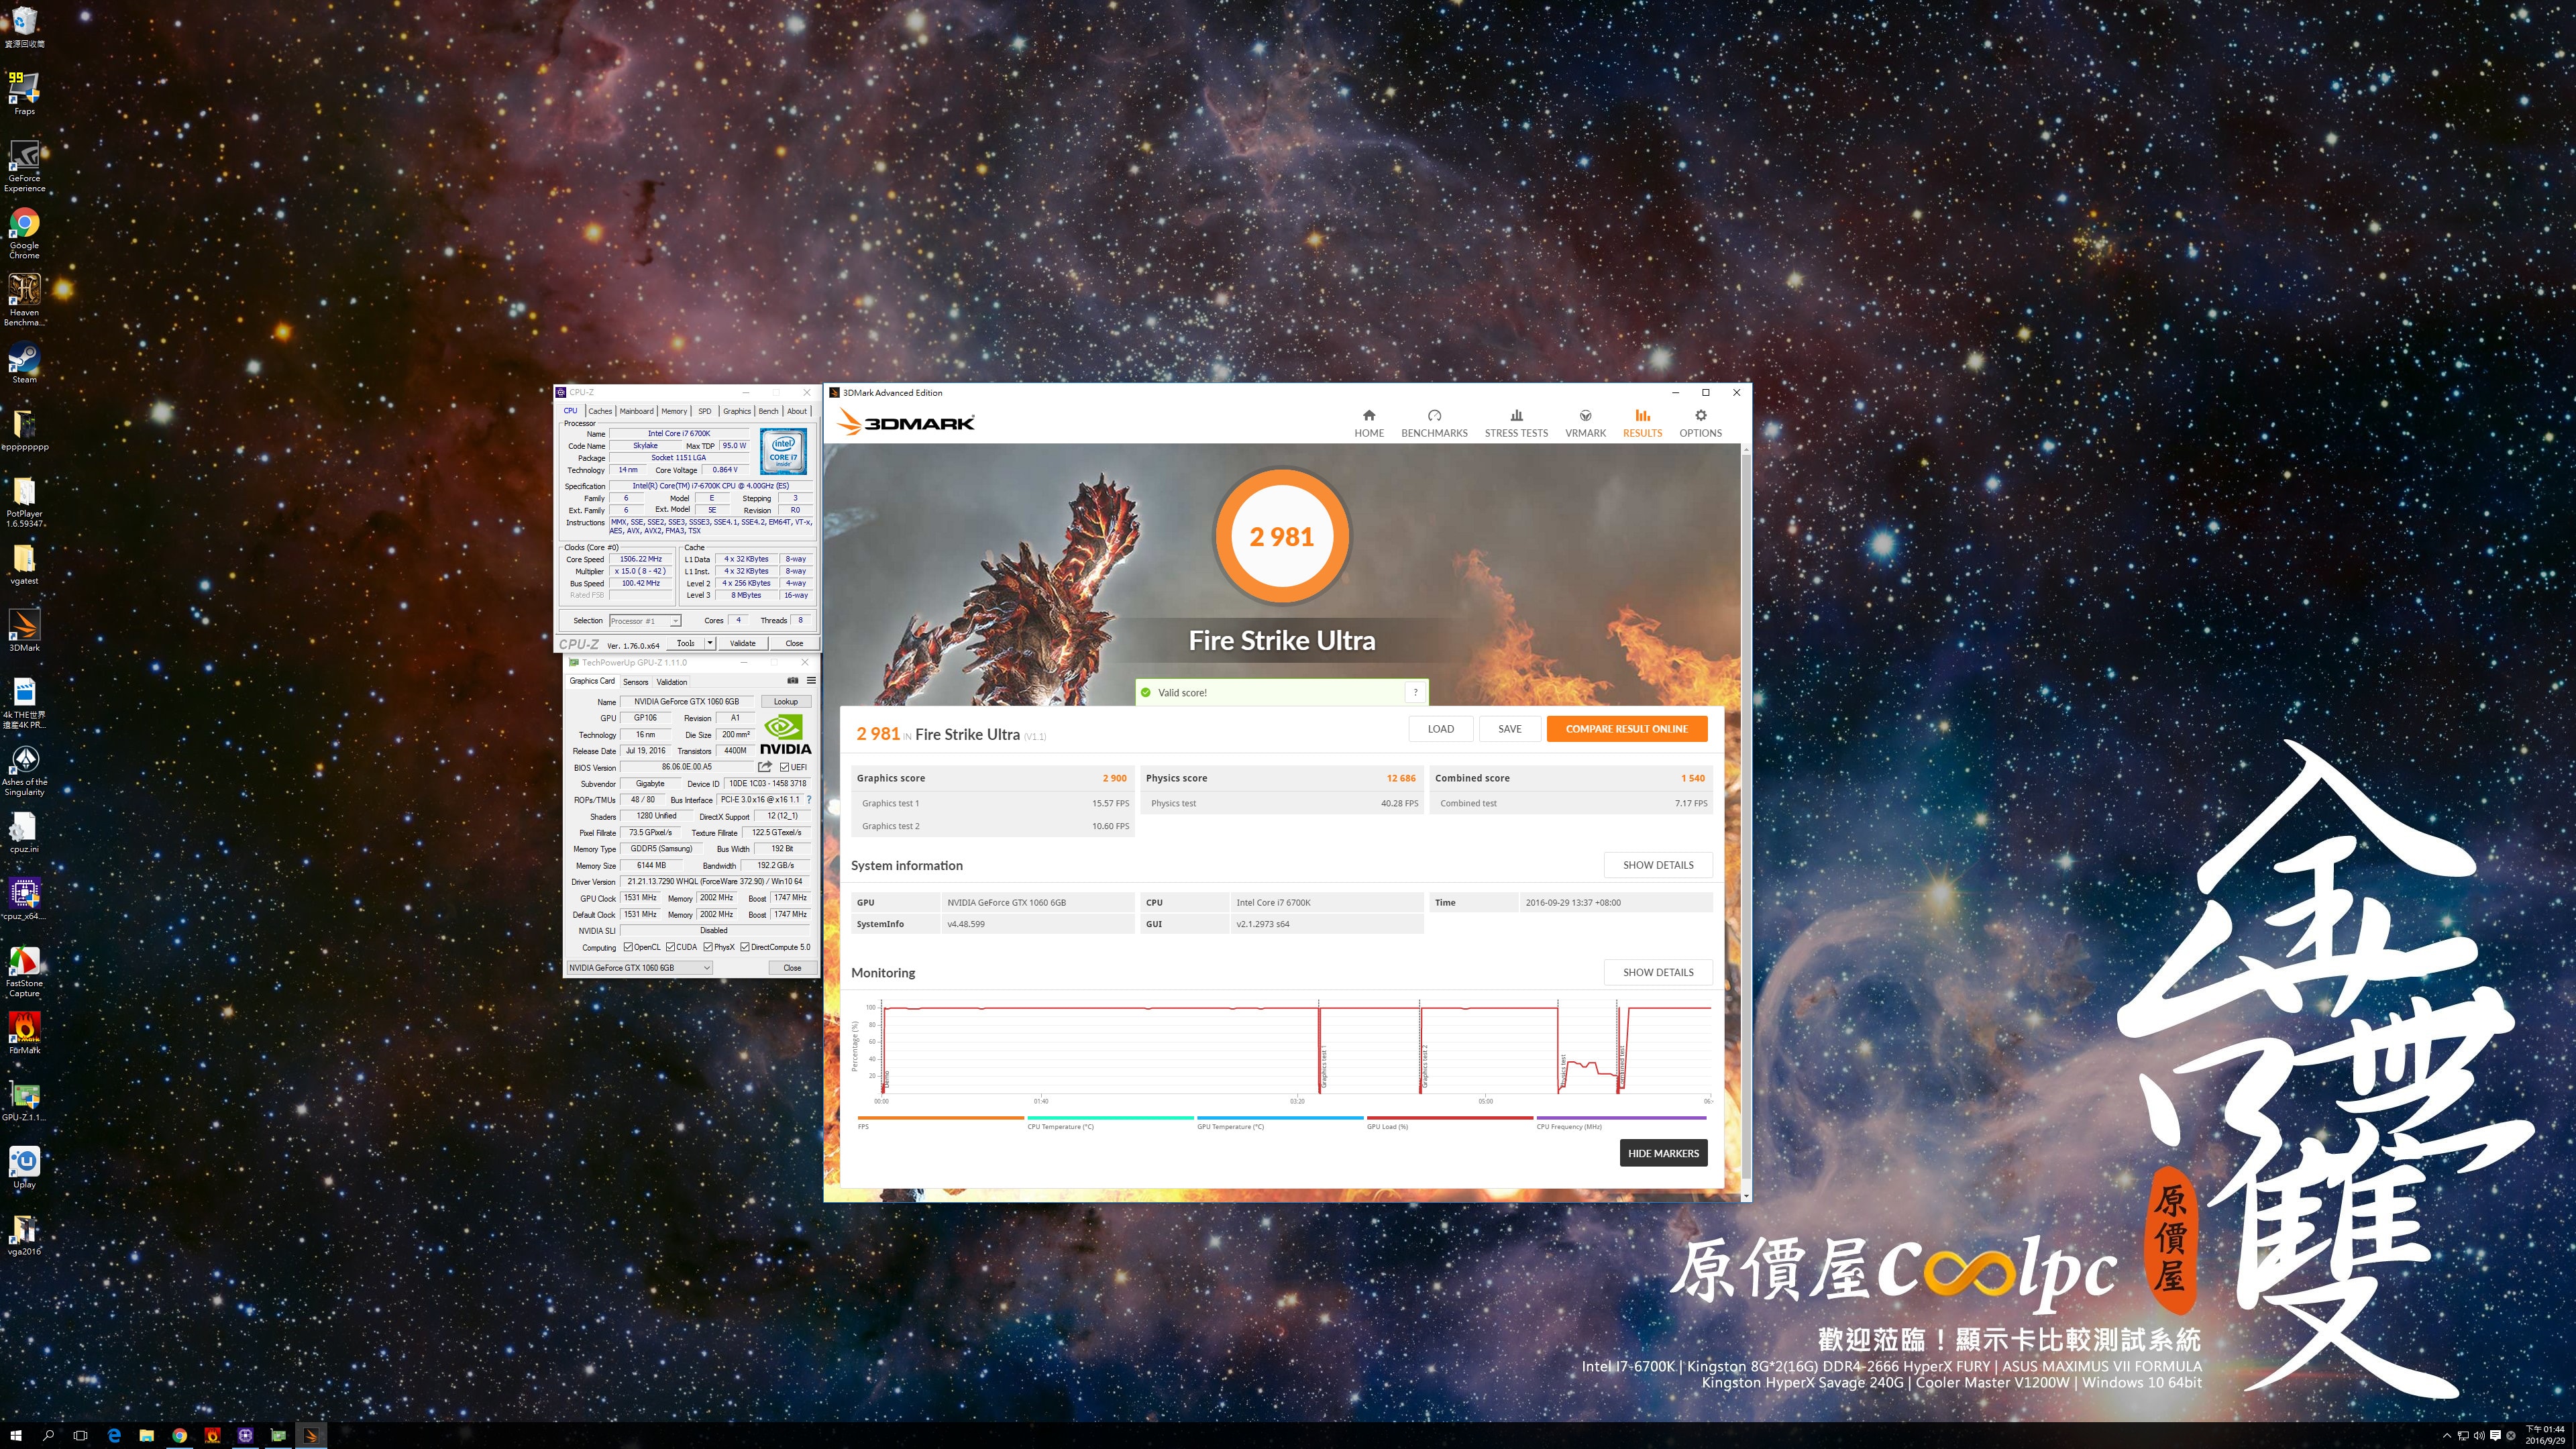Go to STRESS TESTS in 3DMark
Screen dimensions: 2576x1449
tap(1516, 423)
